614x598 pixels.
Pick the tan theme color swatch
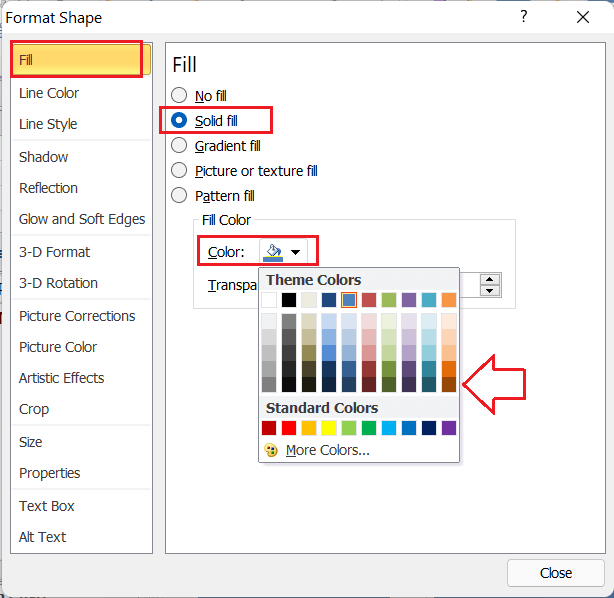309,300
